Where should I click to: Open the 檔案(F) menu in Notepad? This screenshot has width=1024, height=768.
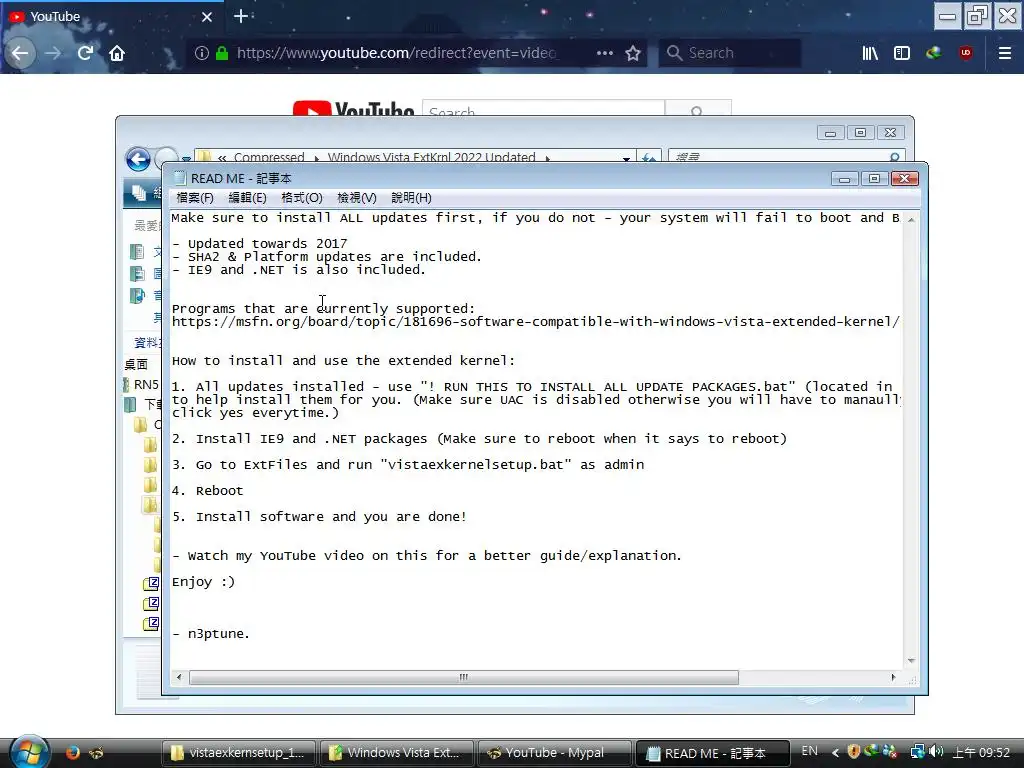pos(195,198)
